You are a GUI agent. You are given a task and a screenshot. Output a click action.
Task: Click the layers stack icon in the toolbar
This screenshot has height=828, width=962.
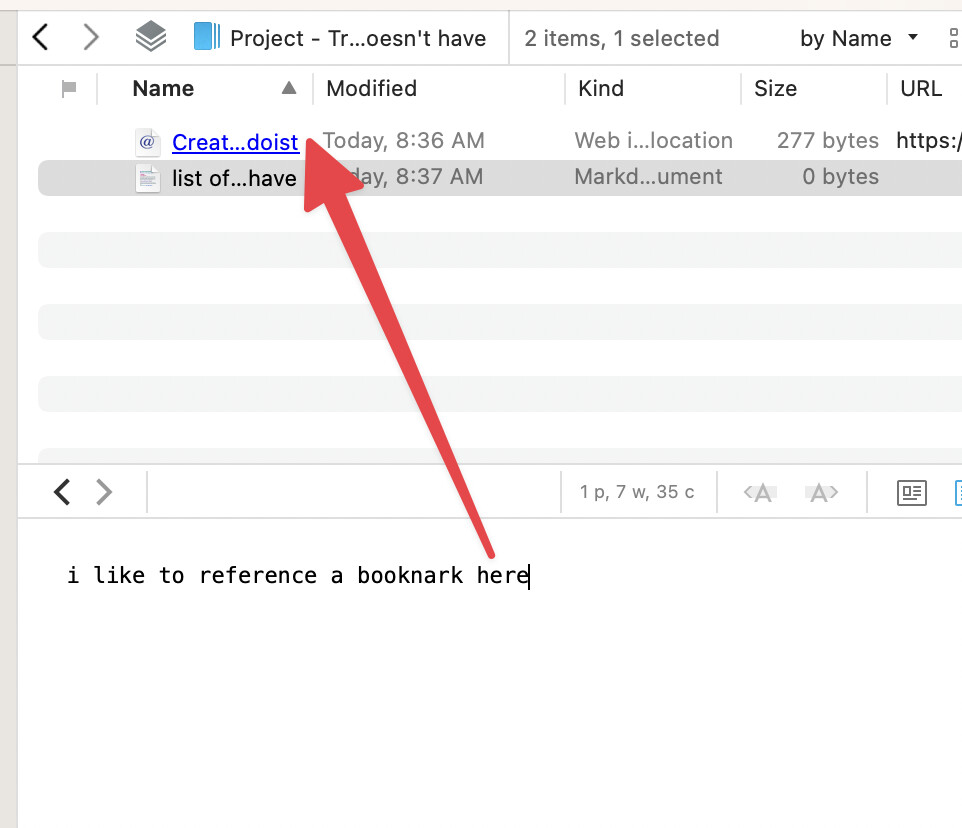coord(150,37)
